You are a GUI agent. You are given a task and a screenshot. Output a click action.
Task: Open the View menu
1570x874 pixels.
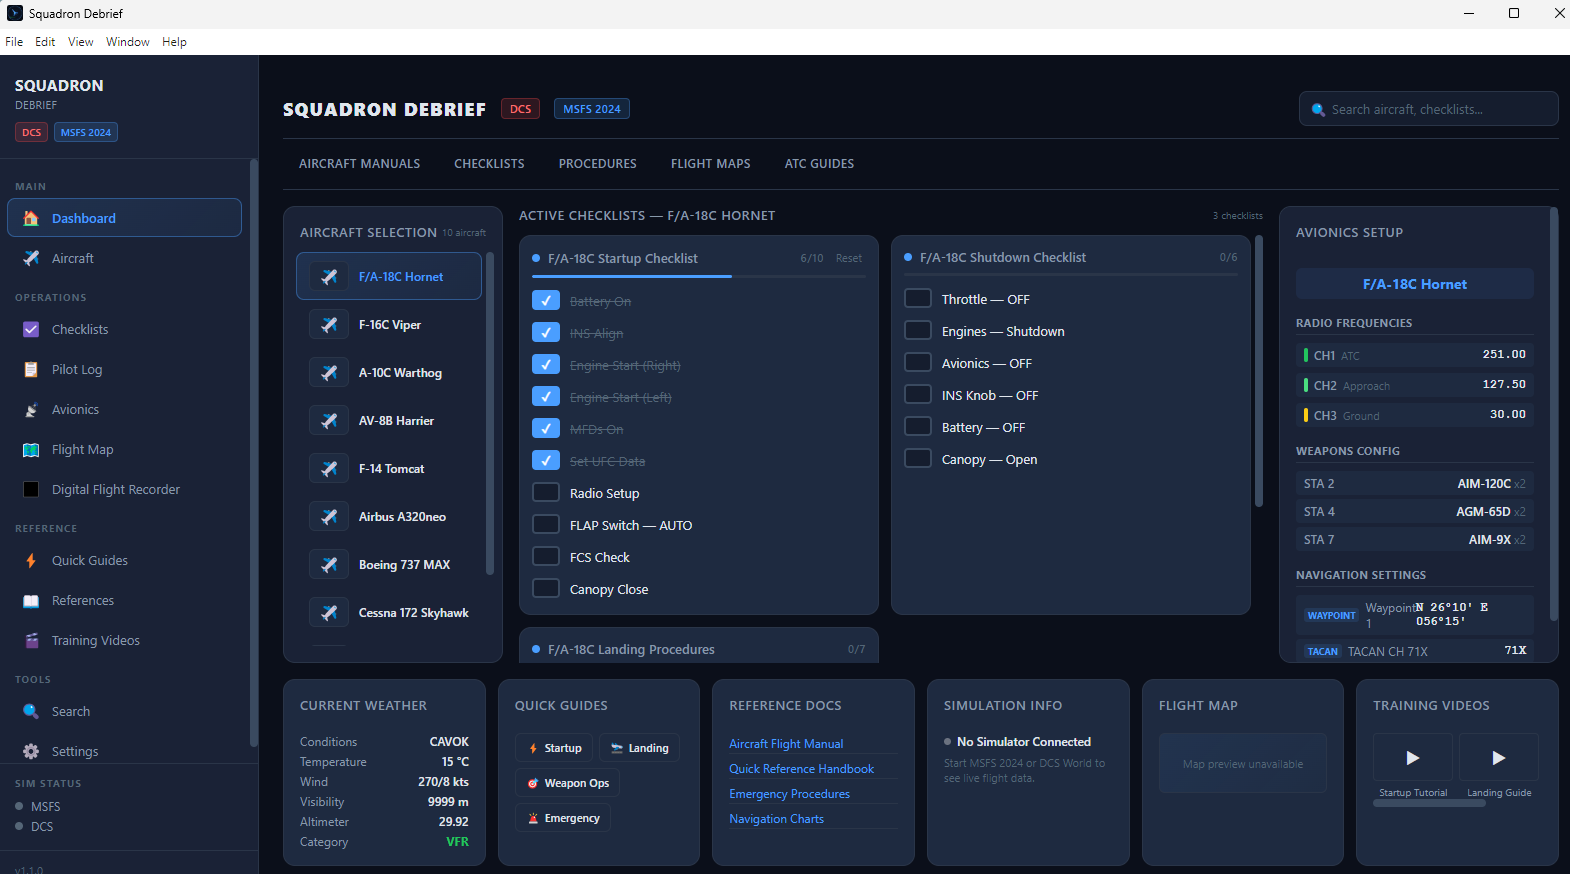[x=81, y=42]
